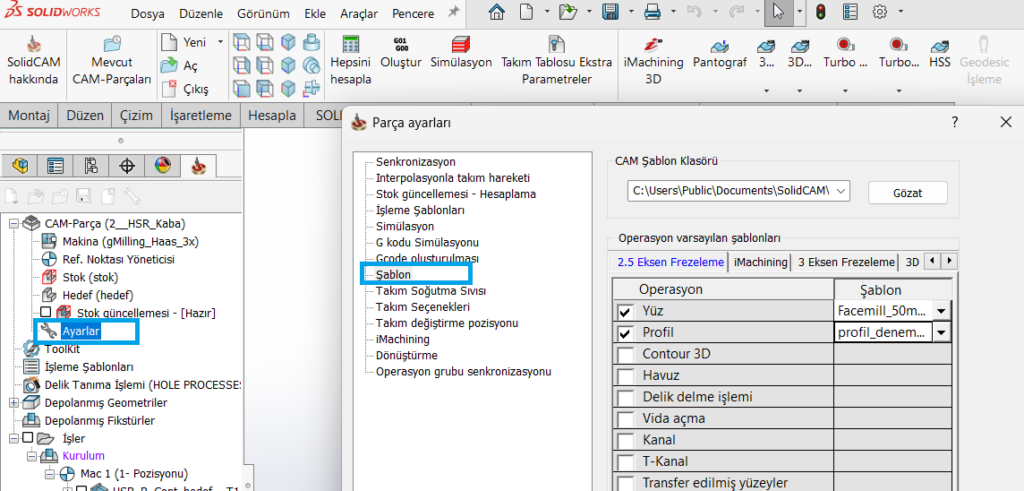The image size is (1024, 491).
Task: Select the Ayarlar item in CAM tree
Action: (x=80, y=331)
